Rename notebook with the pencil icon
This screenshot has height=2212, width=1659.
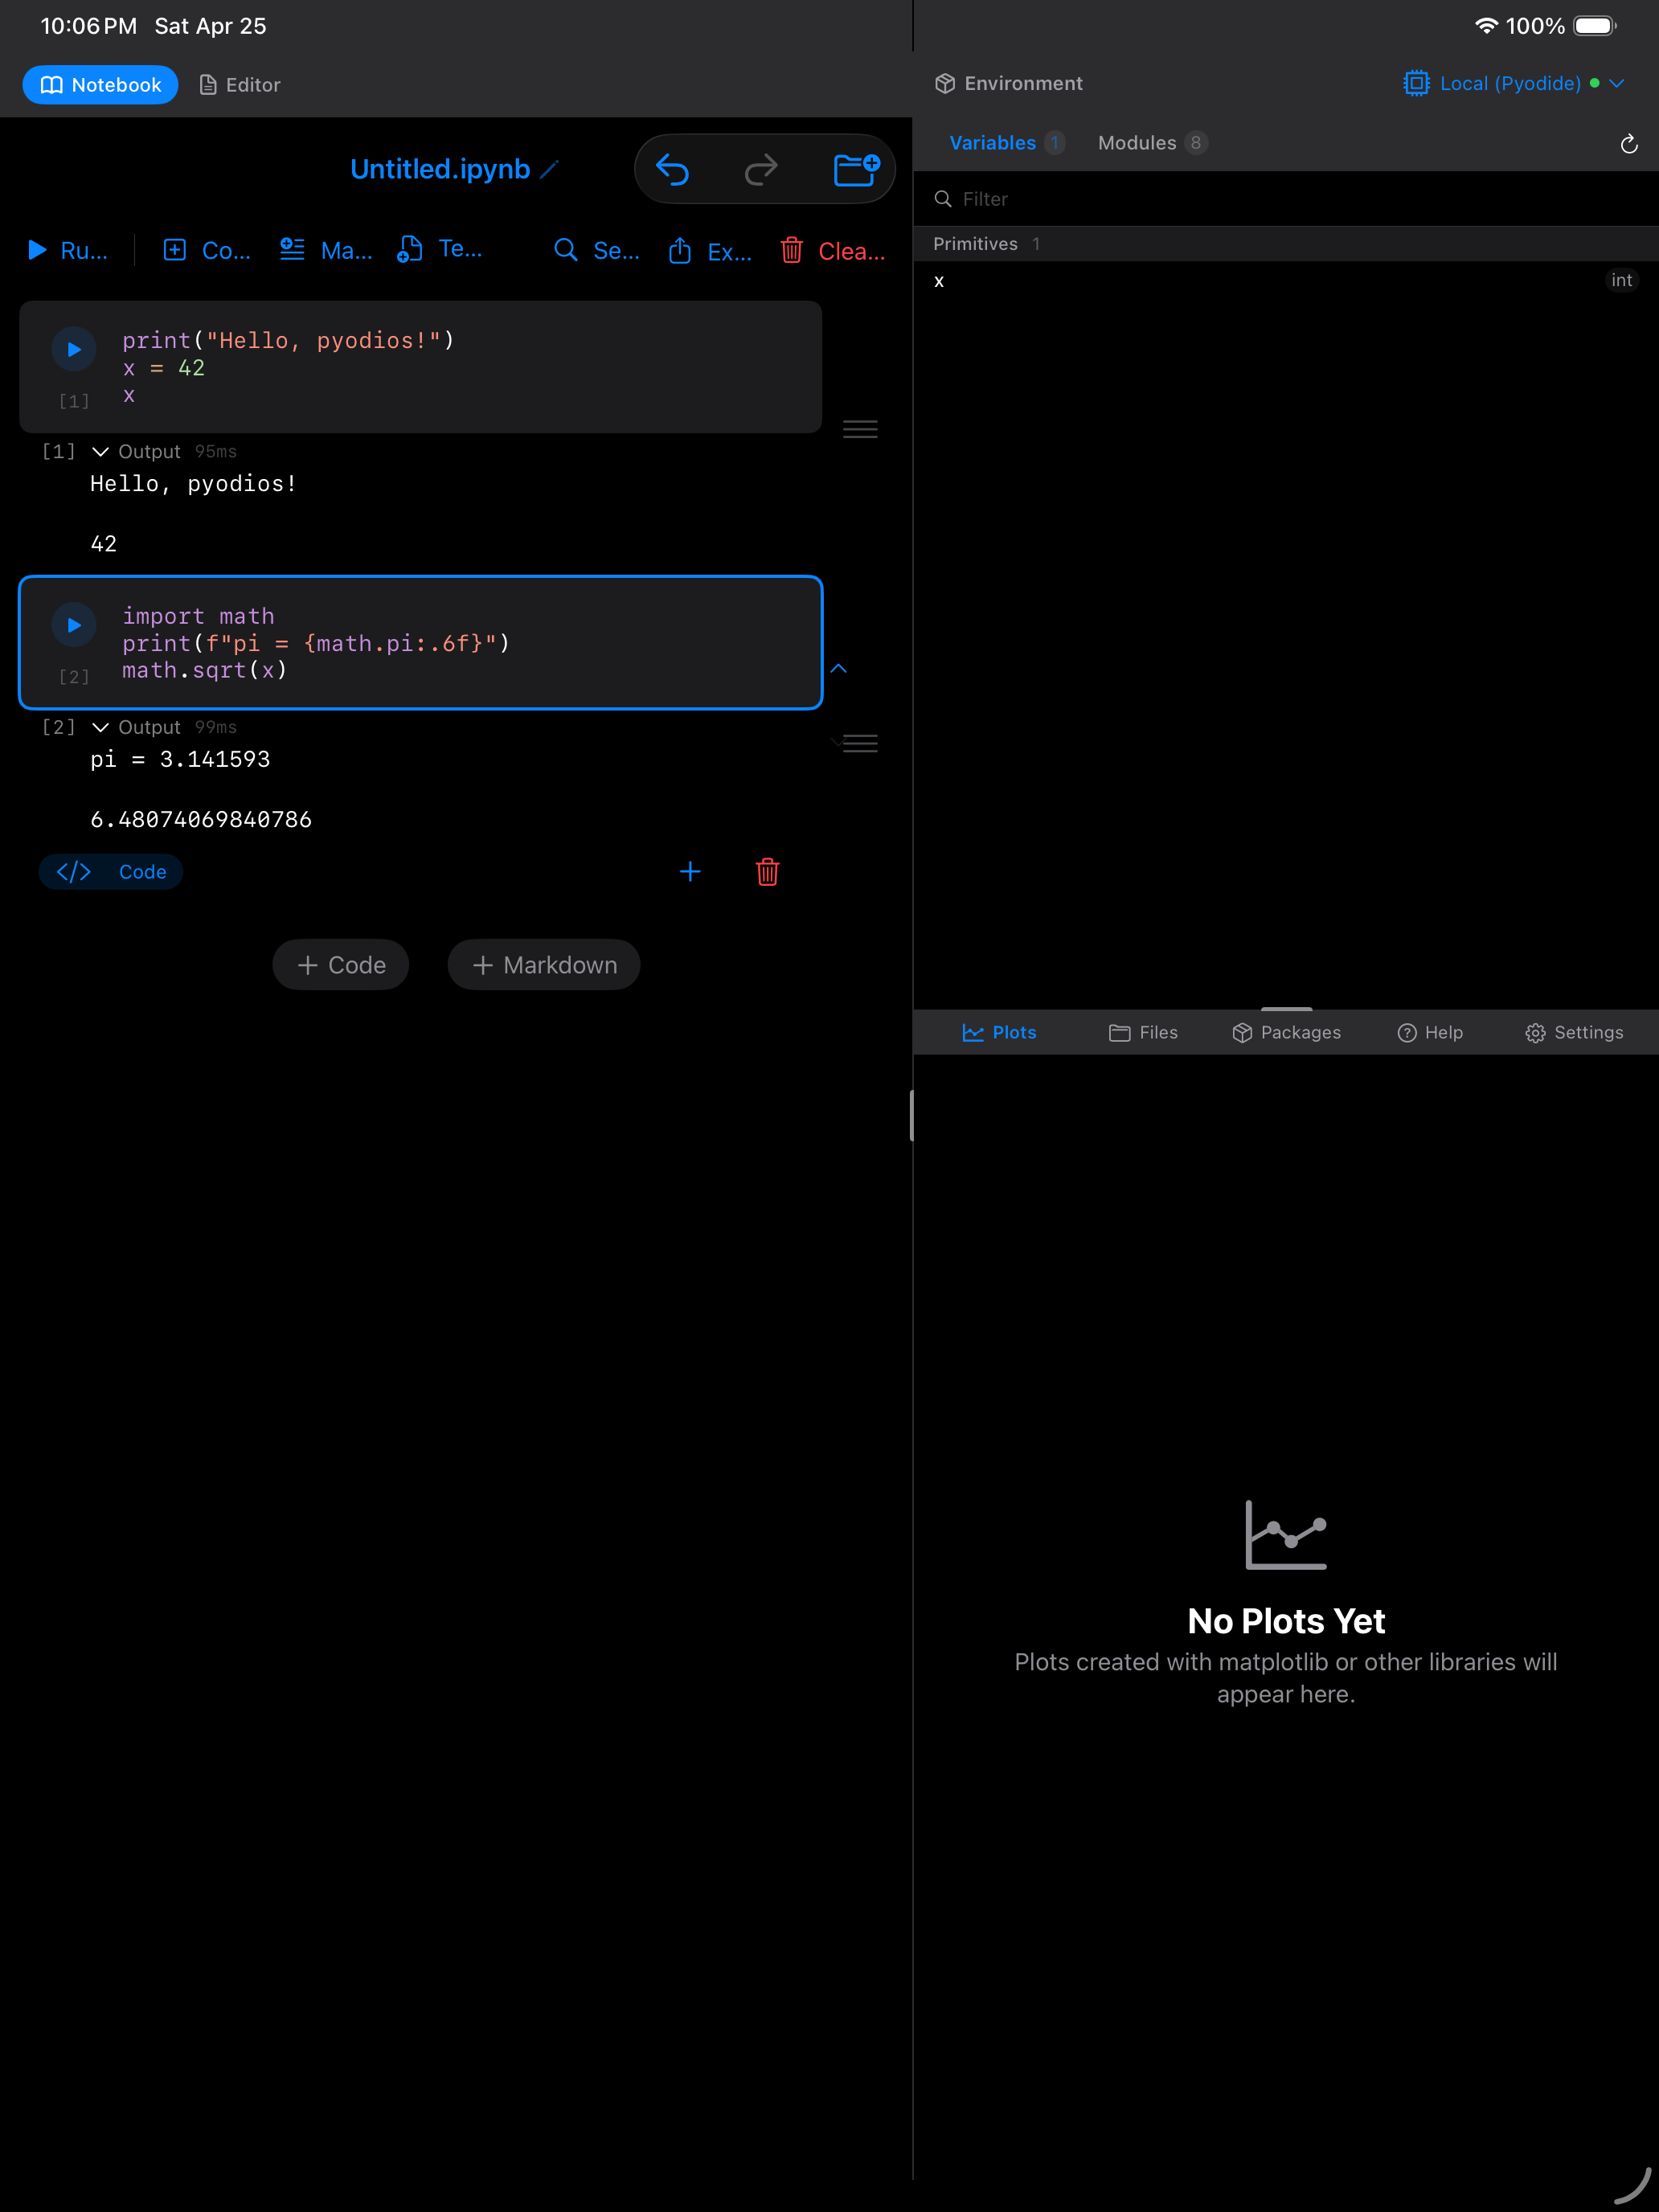549,170
